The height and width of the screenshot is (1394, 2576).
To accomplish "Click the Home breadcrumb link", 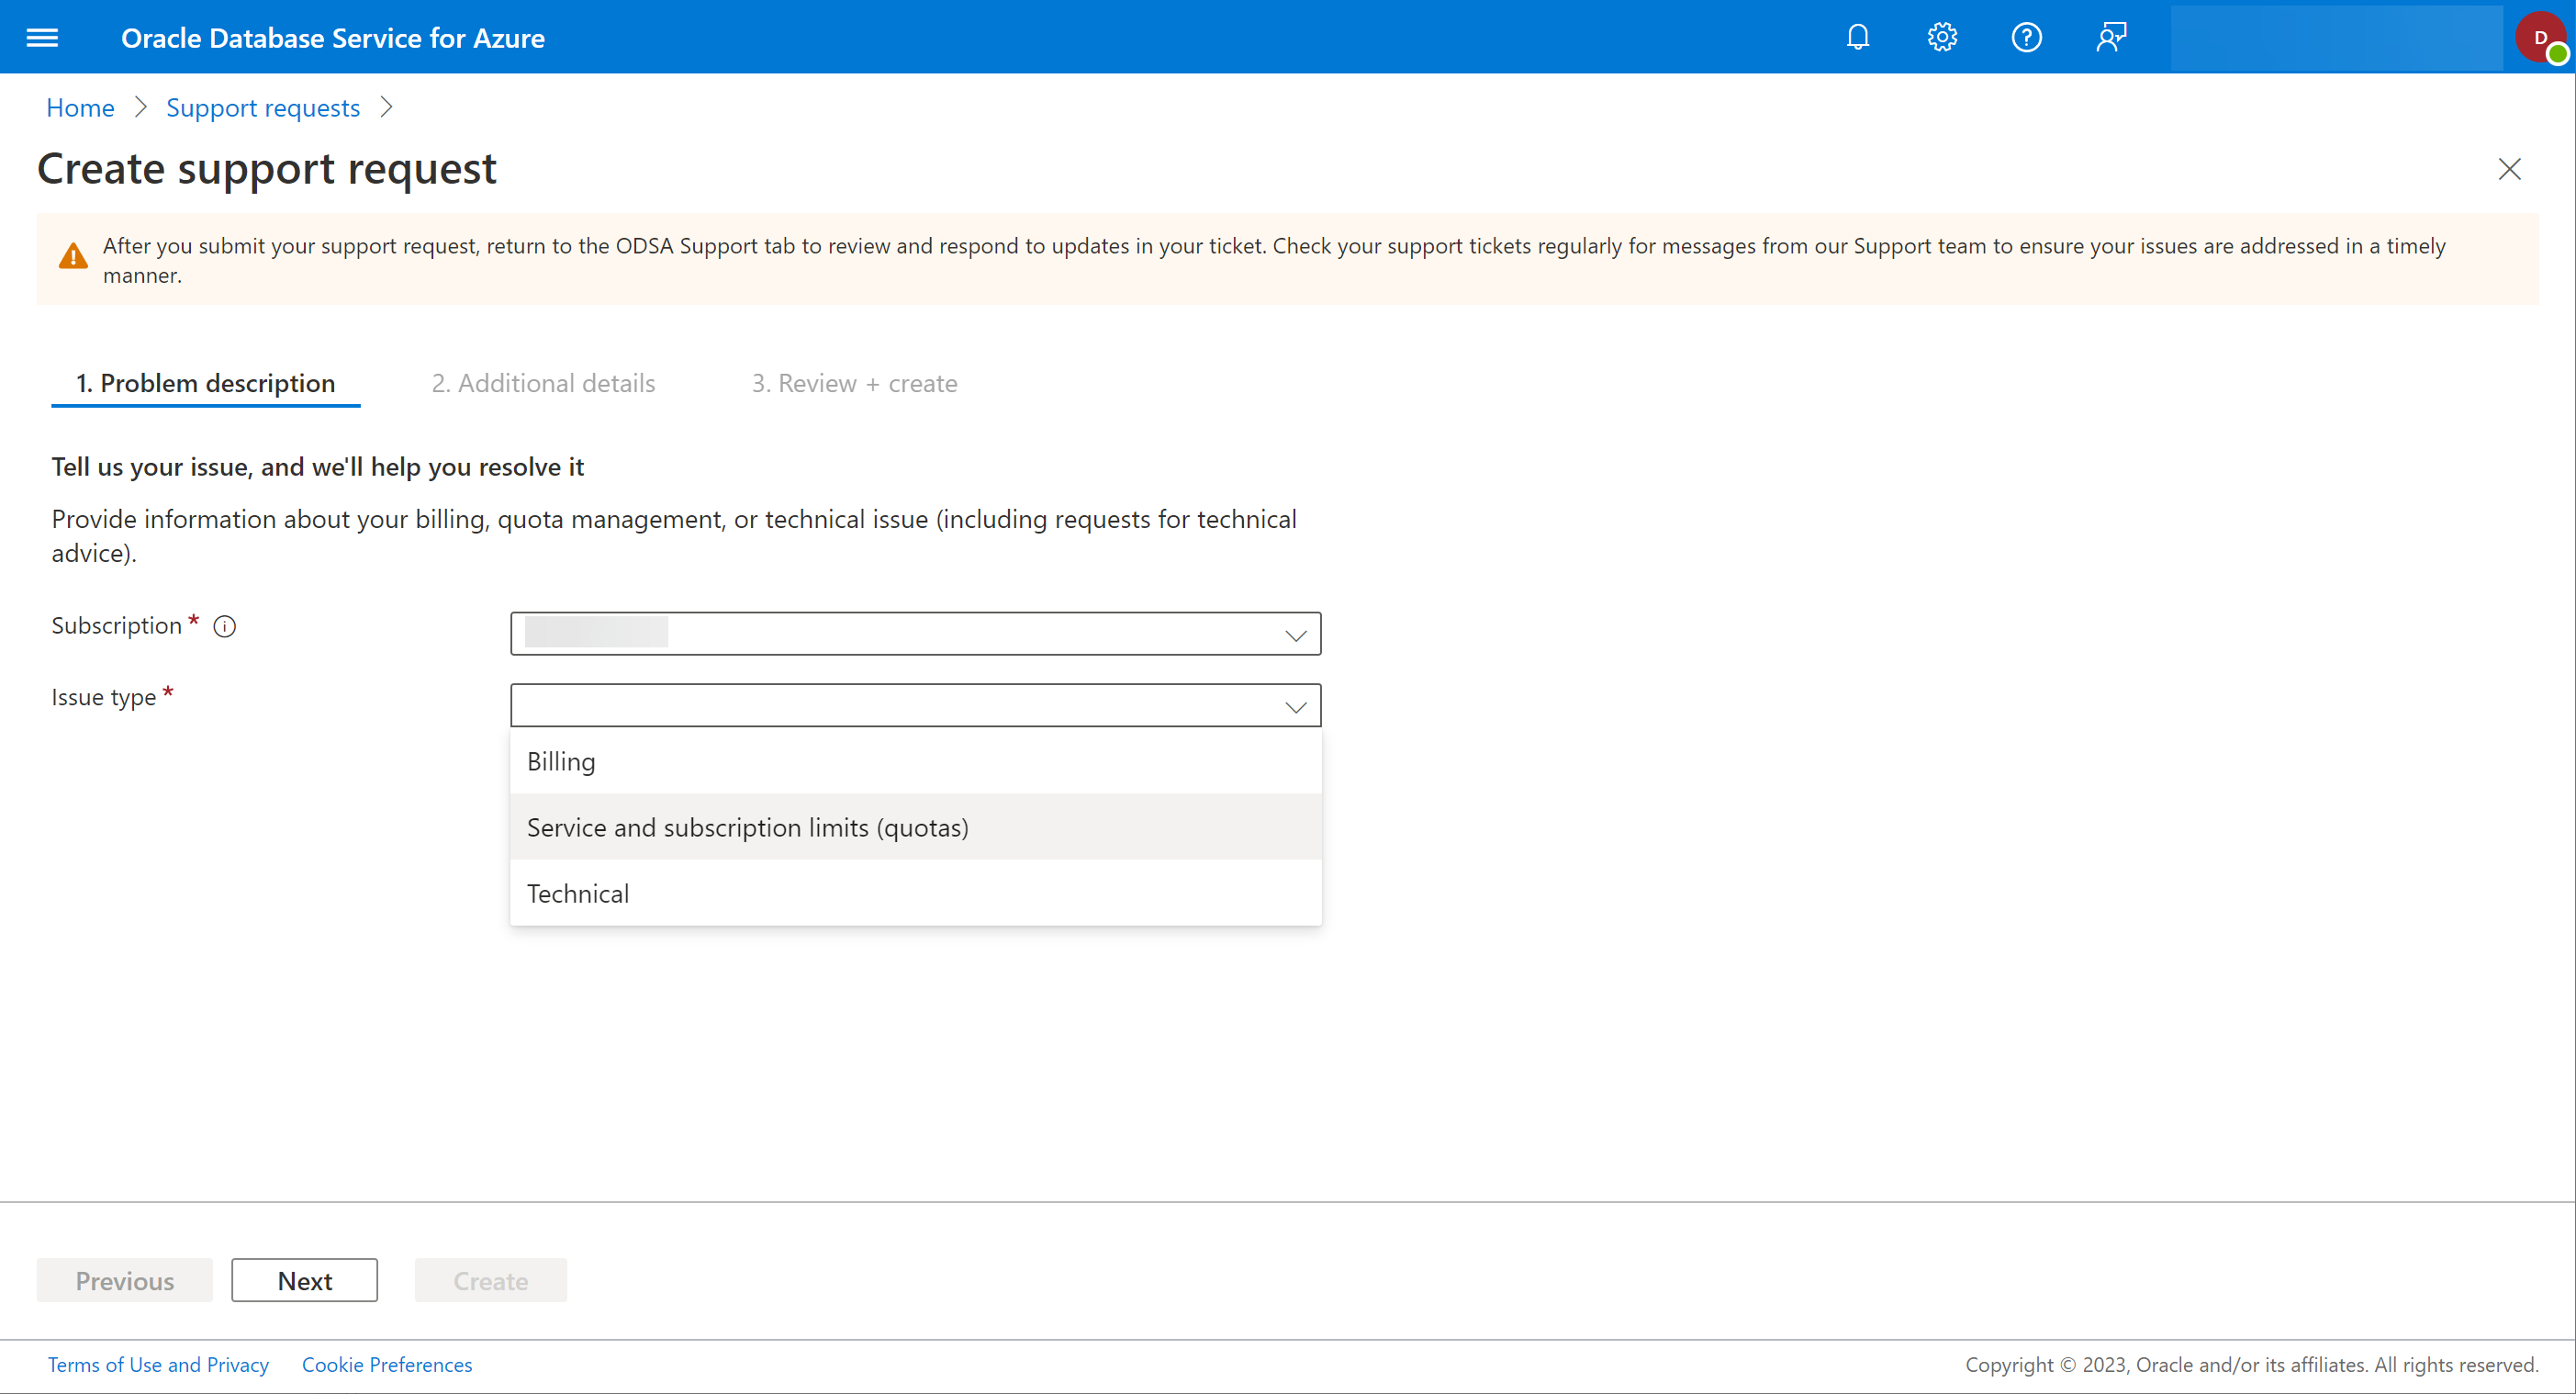I will coord(81,107).
